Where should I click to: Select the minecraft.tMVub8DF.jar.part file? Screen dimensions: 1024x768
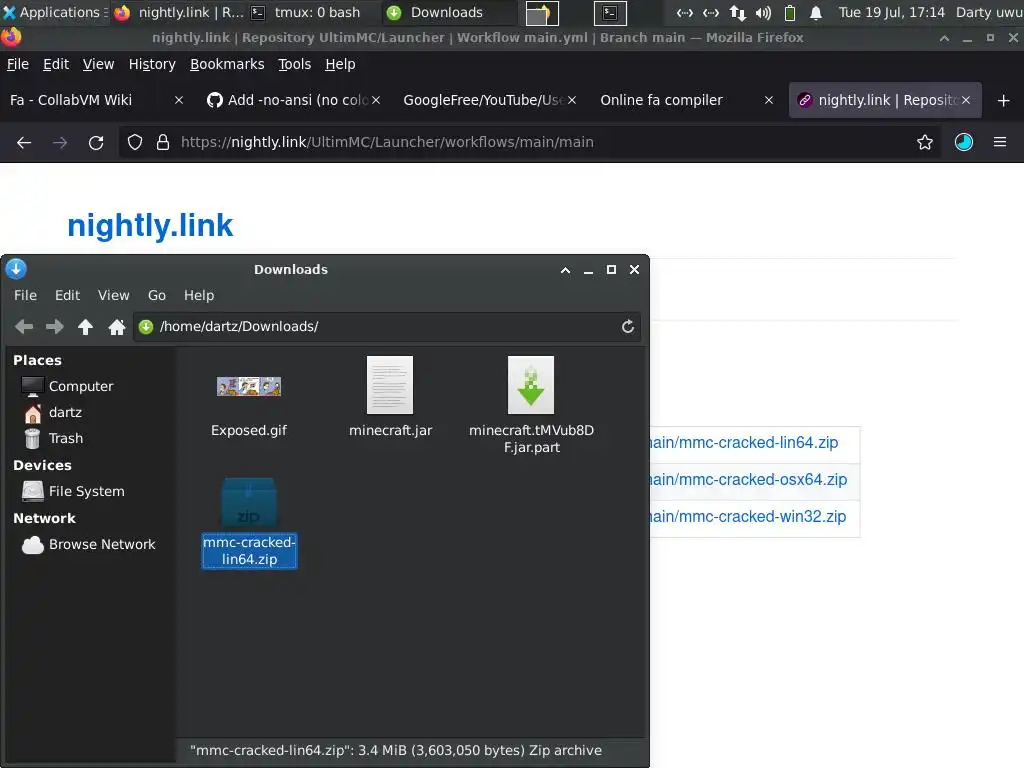click(531, 405)
